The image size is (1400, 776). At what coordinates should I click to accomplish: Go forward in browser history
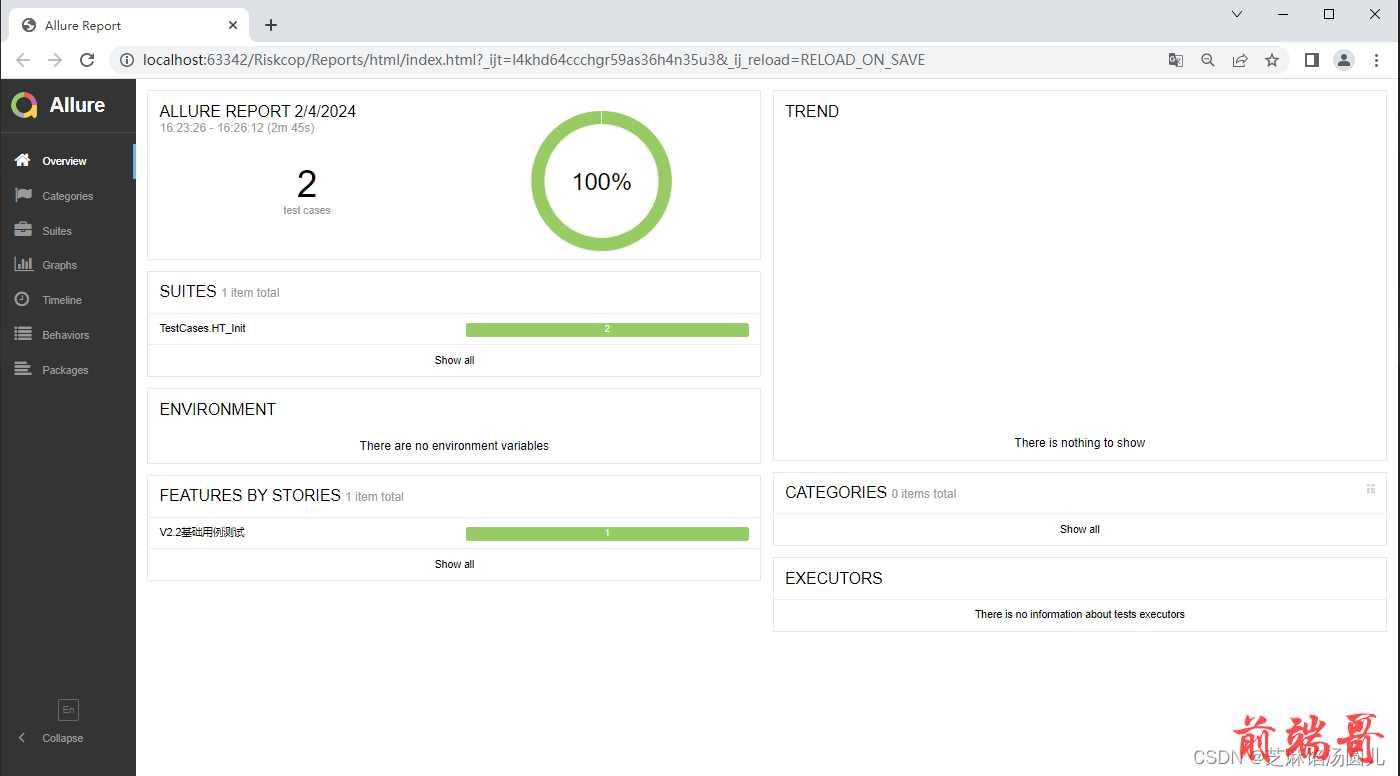(55, 60)
